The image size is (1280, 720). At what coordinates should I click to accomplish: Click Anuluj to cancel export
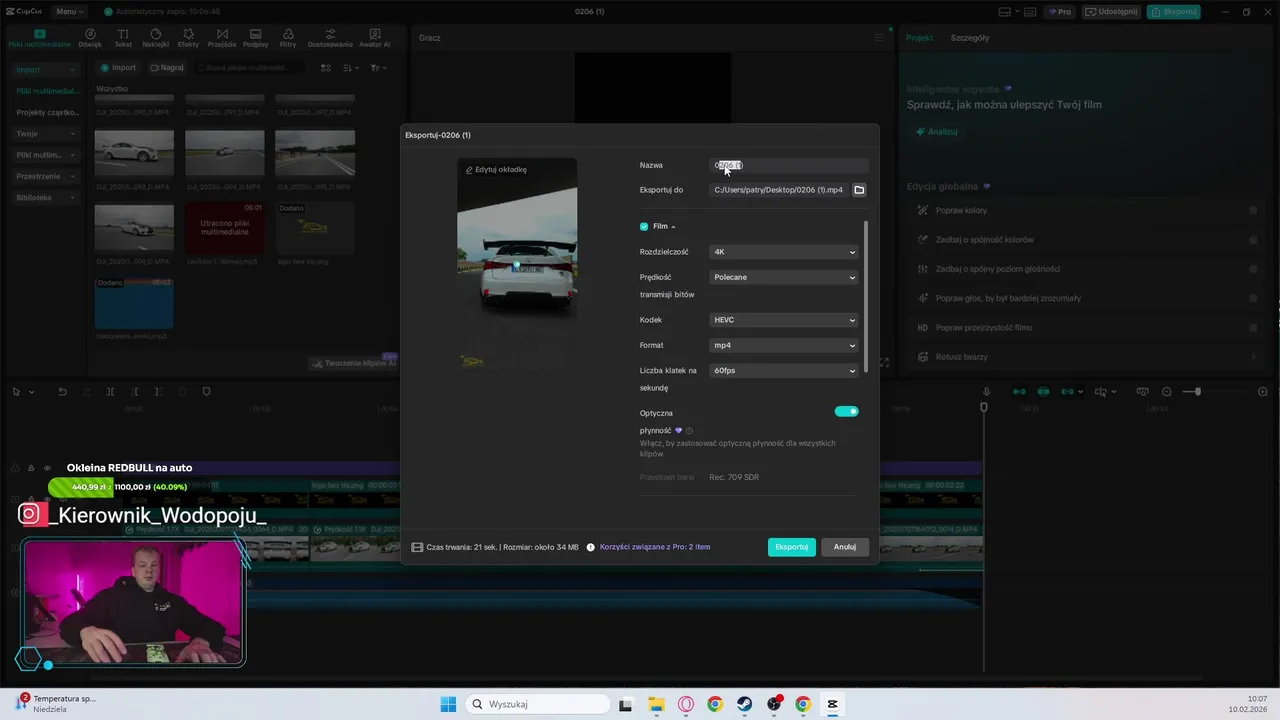(845, 547)
